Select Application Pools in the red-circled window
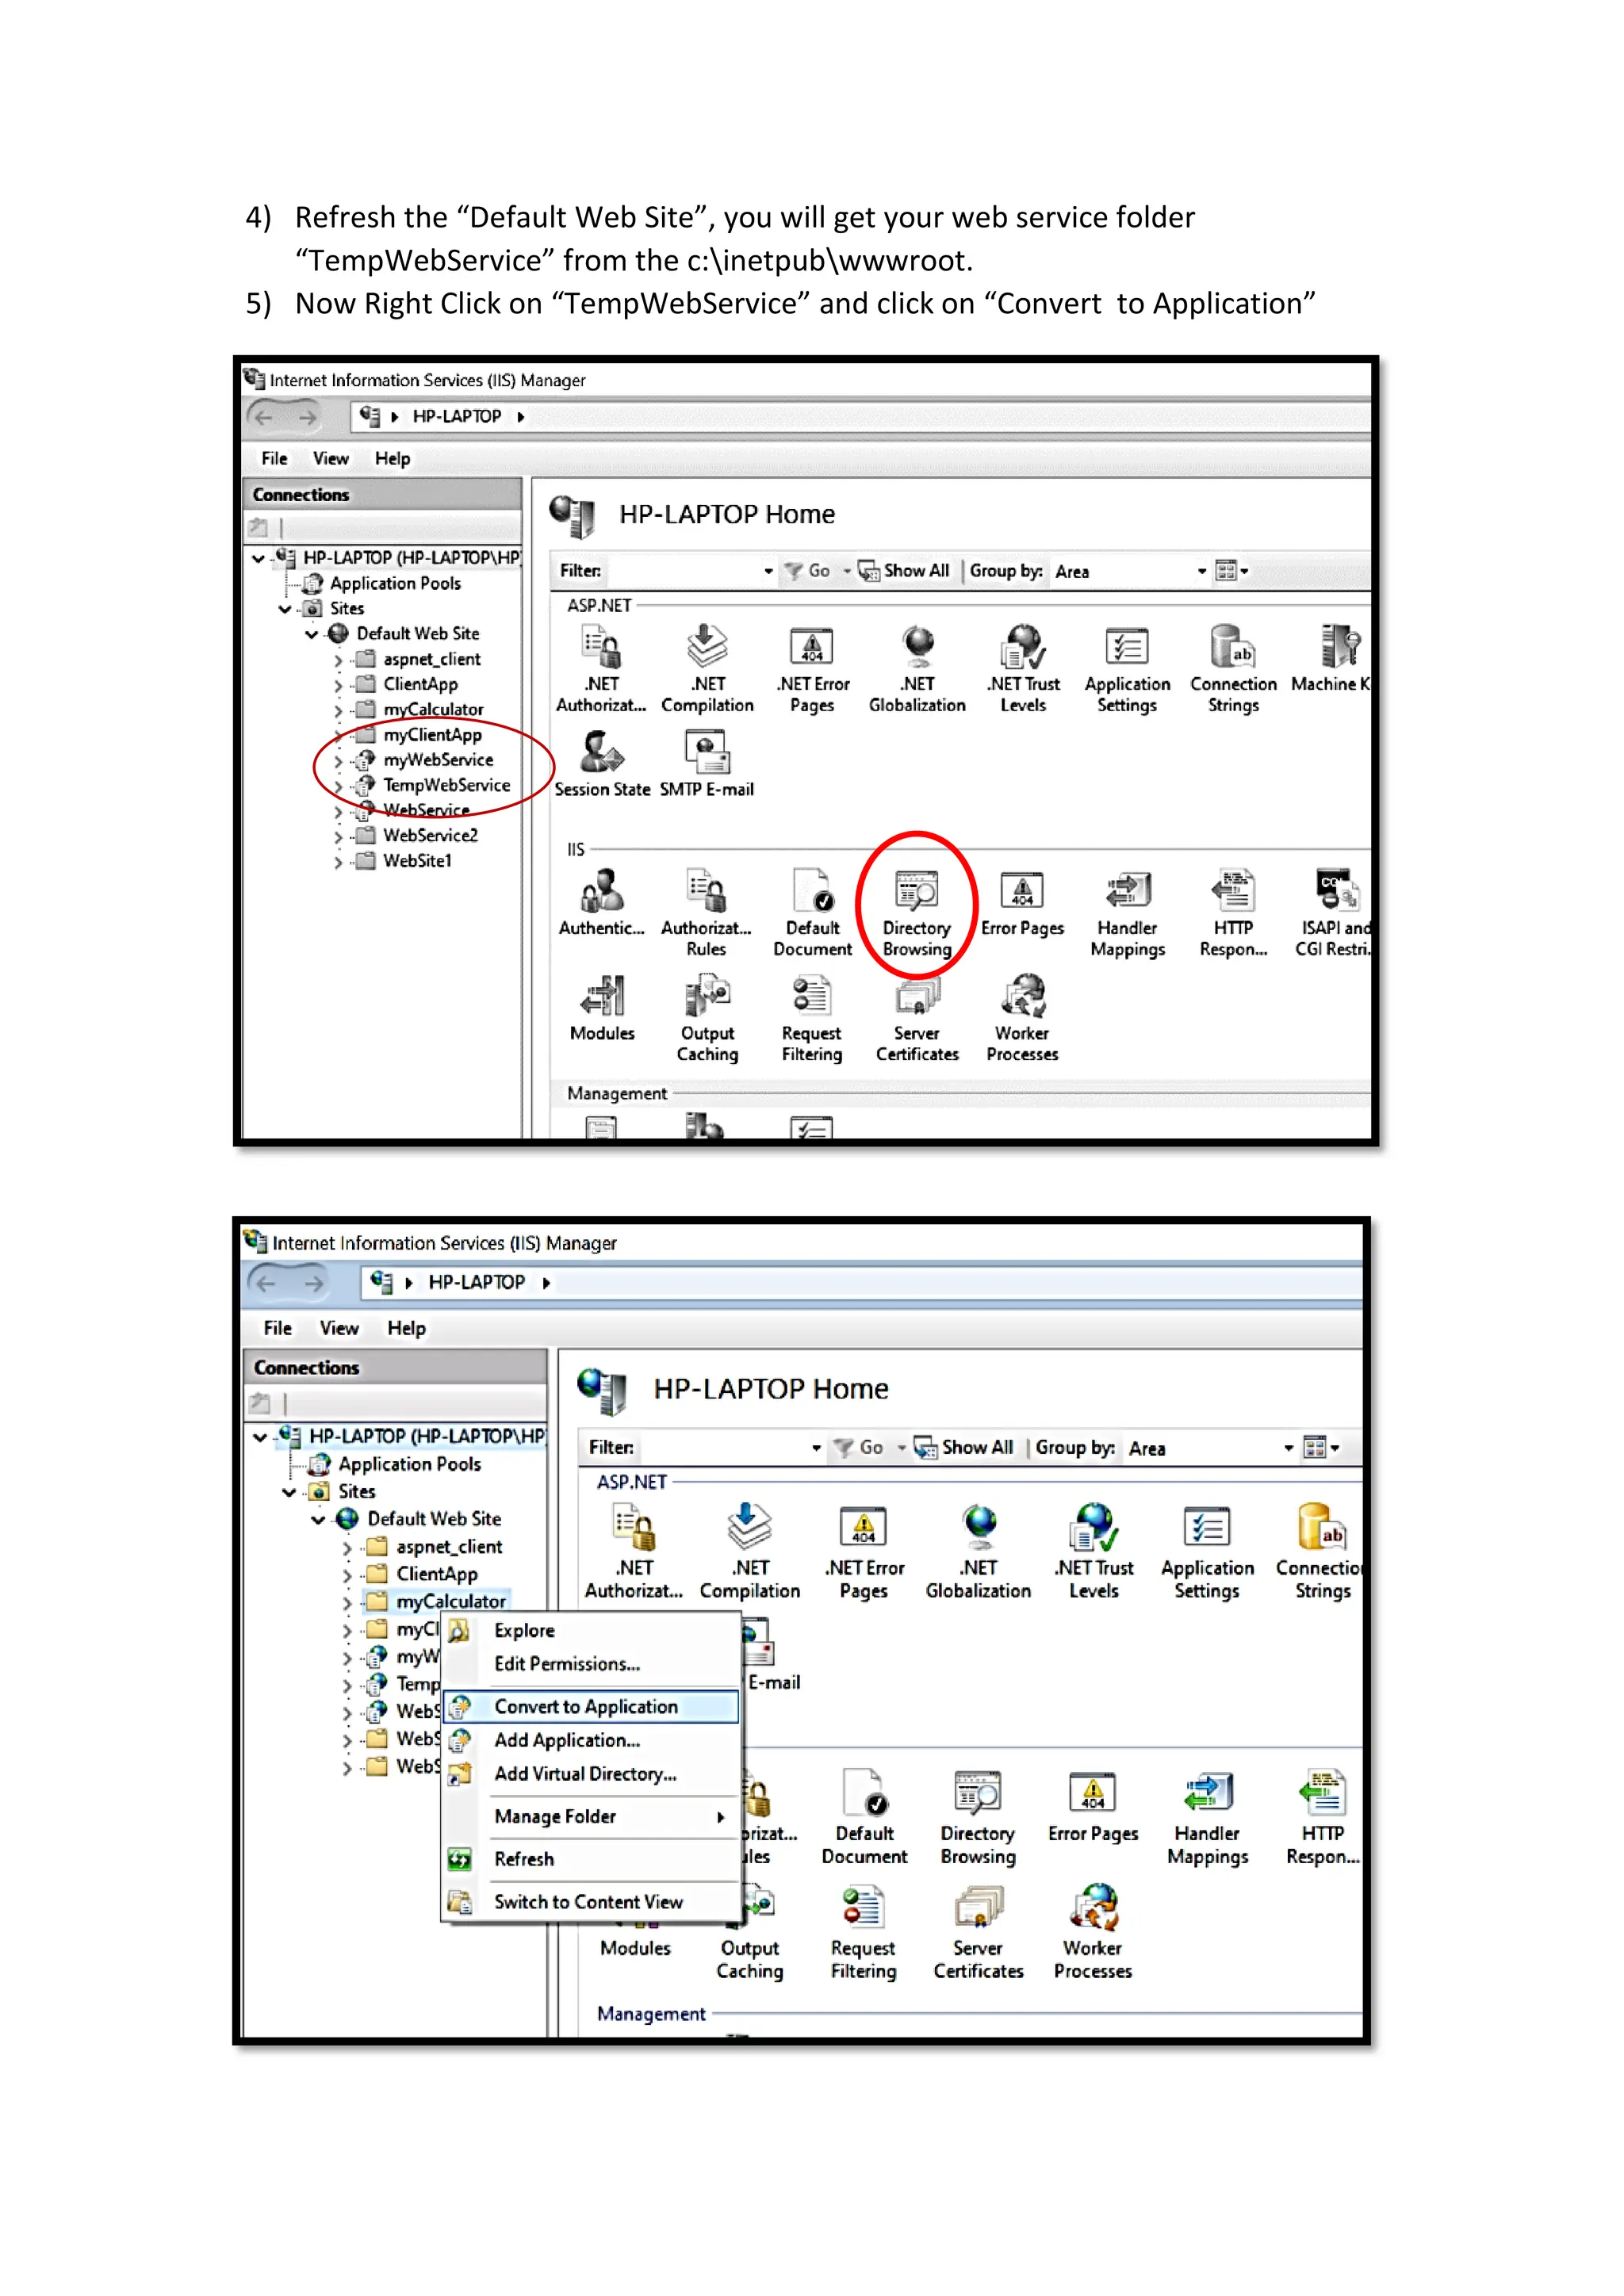The width and height of the screenshot is (1624, 2296). tap(395, 583)
